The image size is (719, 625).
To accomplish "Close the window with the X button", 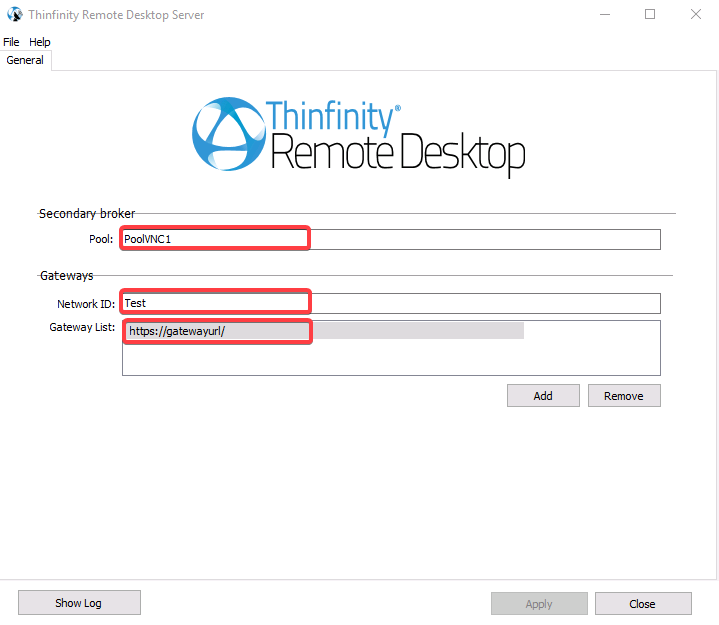I will 696,15.
